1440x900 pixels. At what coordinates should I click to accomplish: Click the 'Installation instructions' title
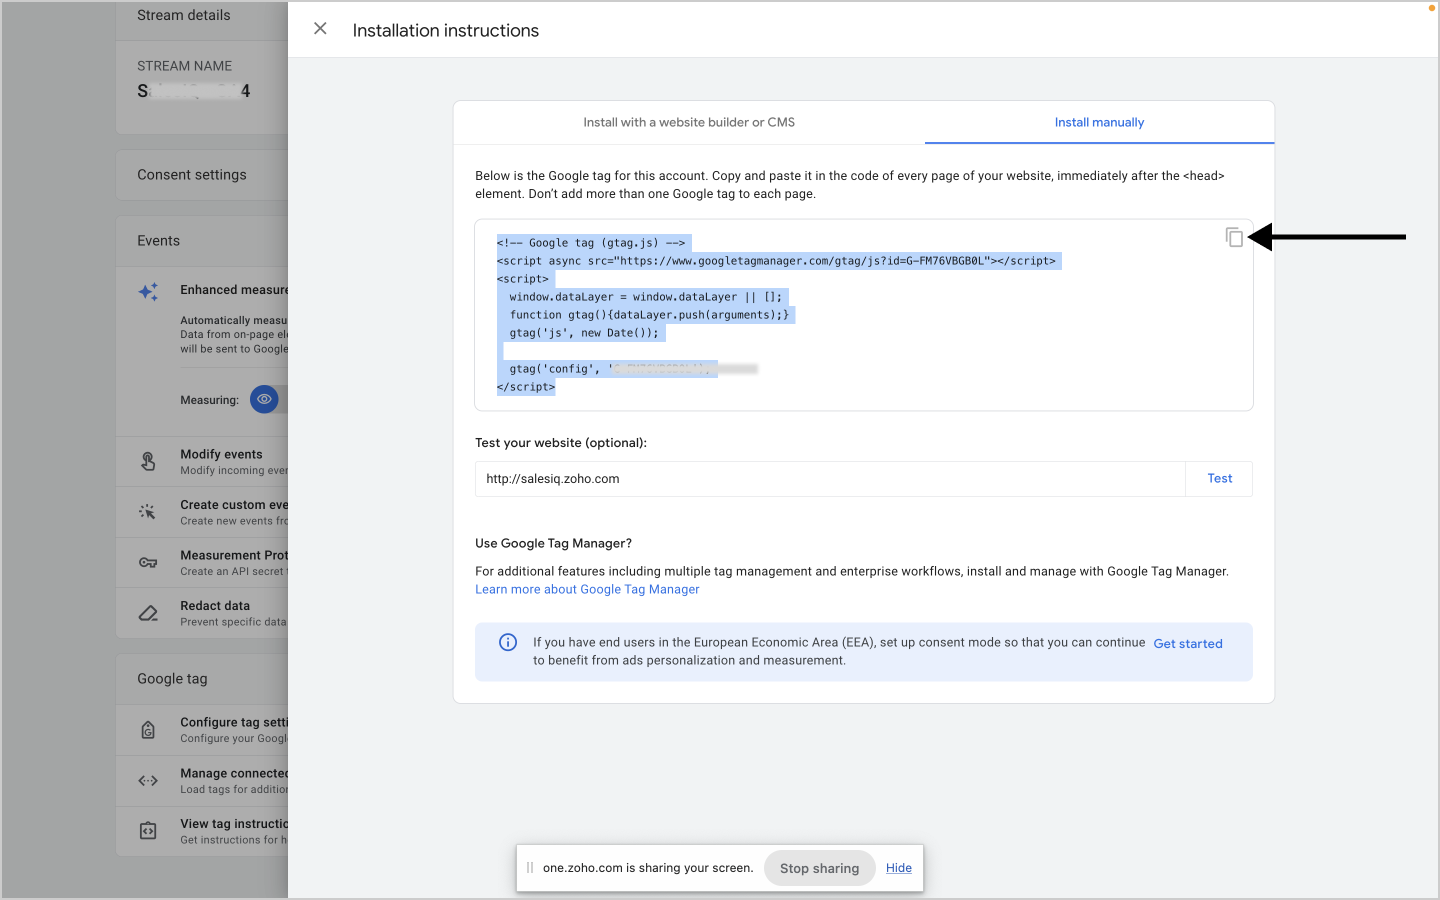[446, 31]
